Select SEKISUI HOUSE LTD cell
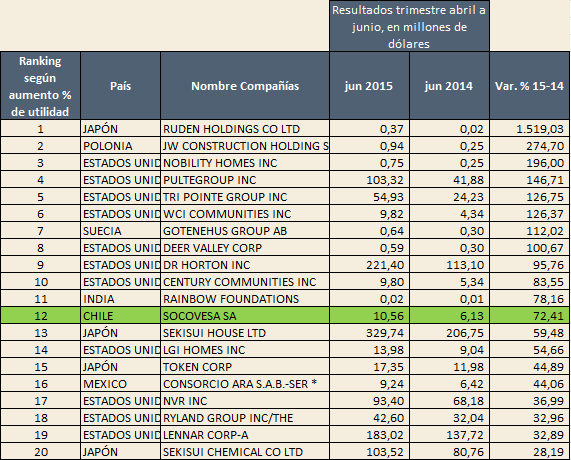 (x=245, y=333)
